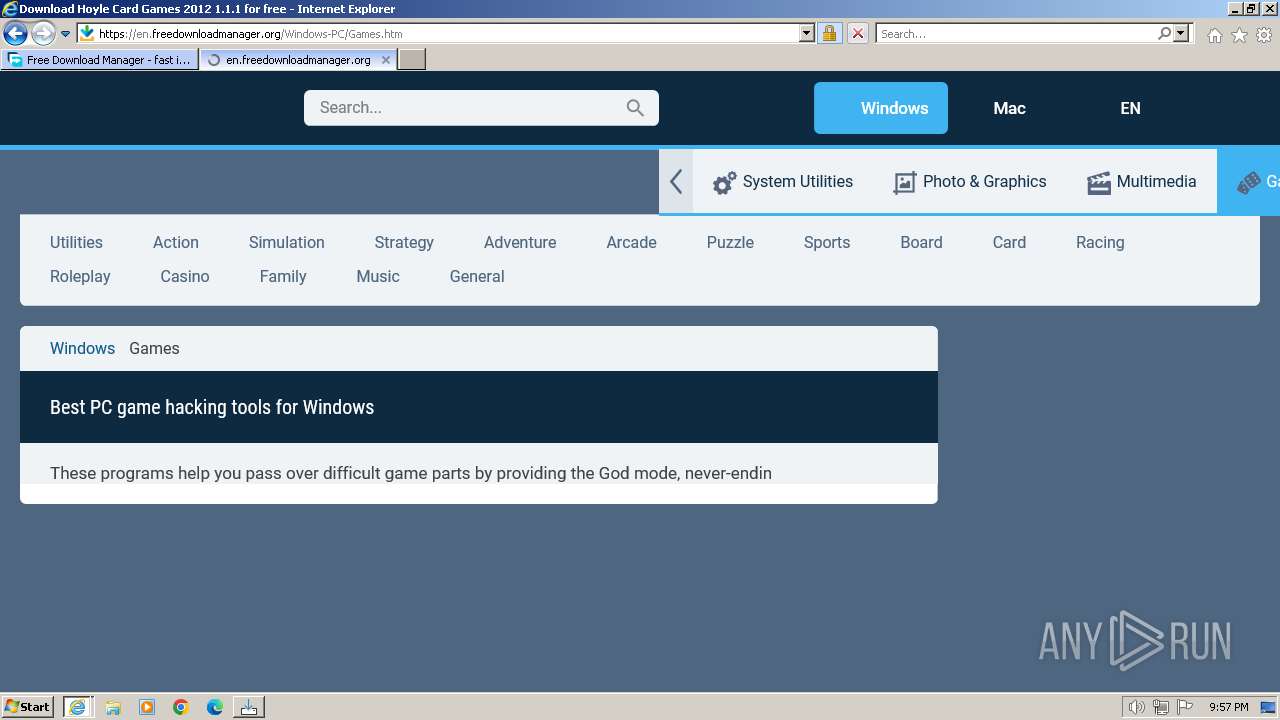Image resolution: width=1280 pixels, height=720 pixels.
Task: Open a new blank tab
Action: [x=412, y=60]
